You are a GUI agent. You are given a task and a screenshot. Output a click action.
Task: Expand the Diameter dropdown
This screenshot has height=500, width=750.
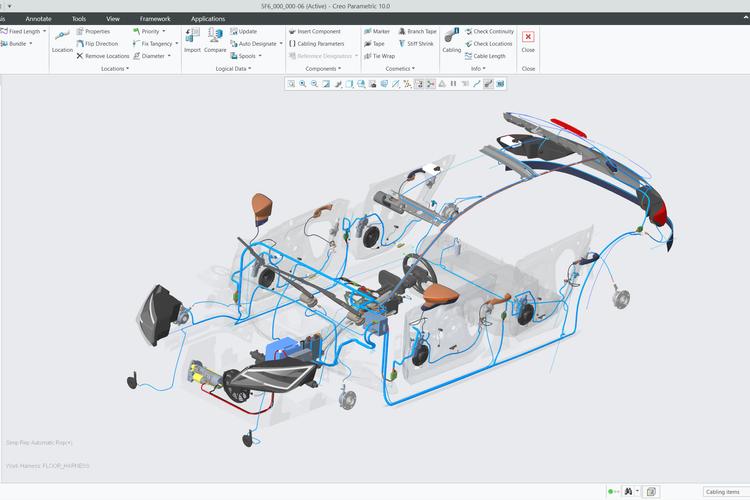coord(155,56)
